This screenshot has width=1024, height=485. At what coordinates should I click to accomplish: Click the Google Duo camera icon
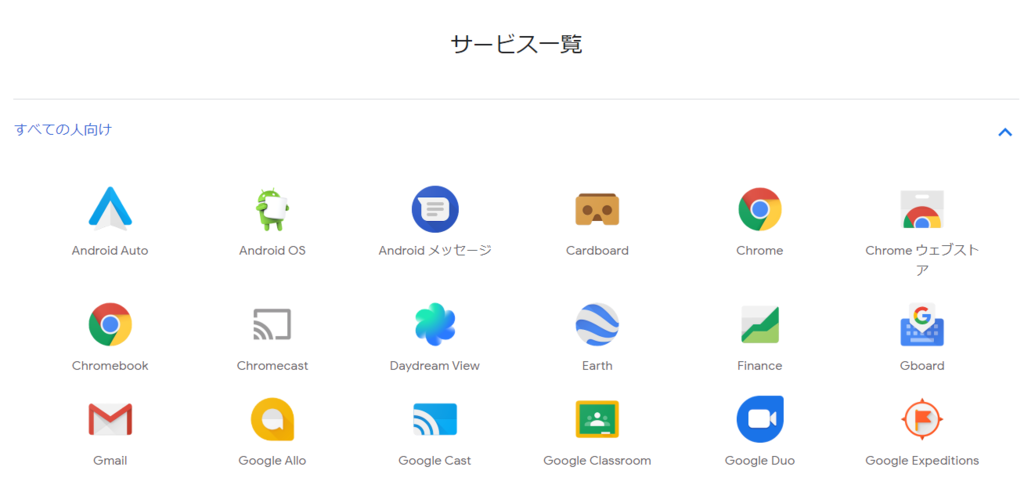tap(760, 419)
